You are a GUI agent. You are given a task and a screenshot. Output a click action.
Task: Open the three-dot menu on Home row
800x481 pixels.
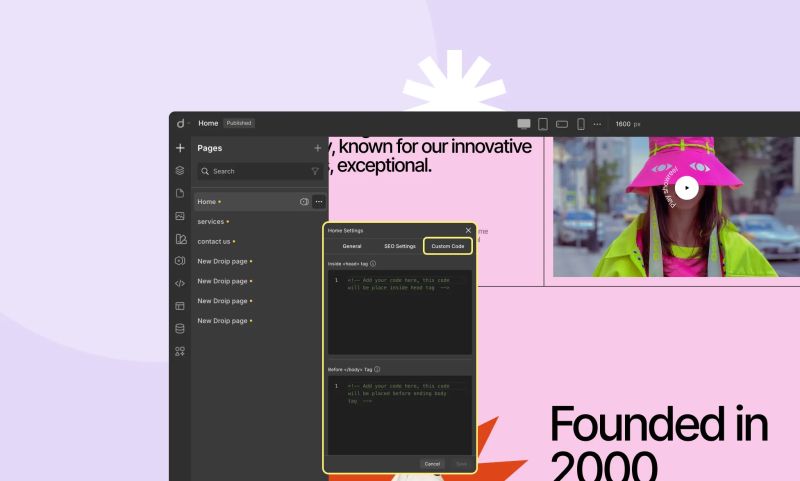[x=319, y=202]
